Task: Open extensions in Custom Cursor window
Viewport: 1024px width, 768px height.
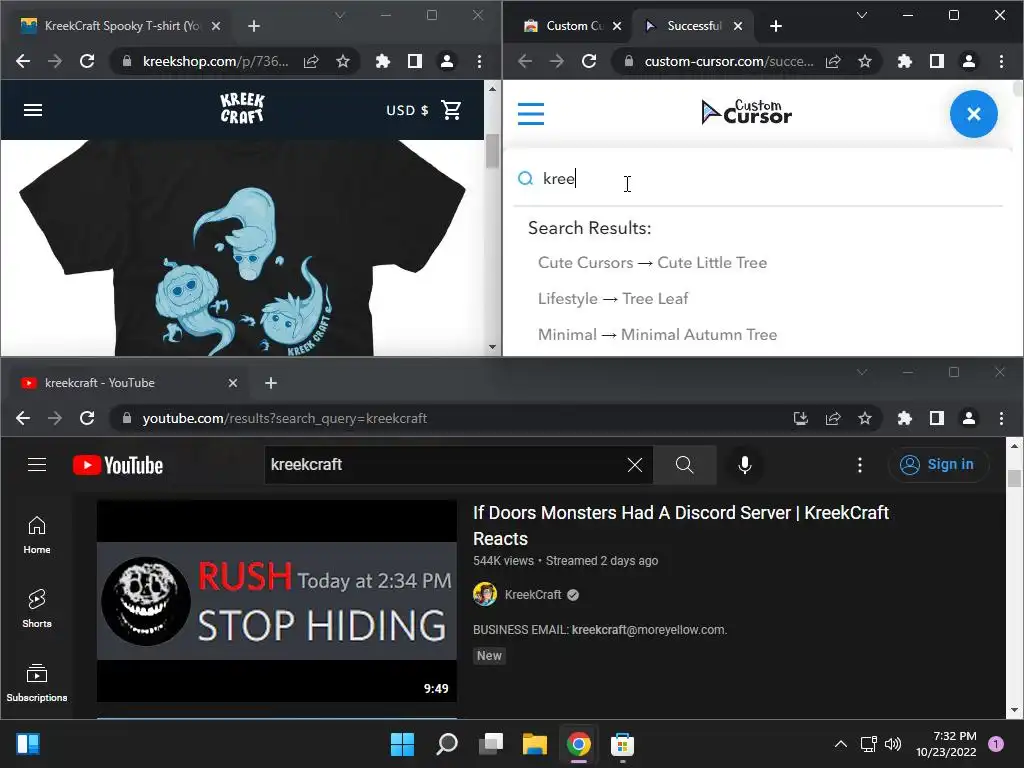Action: (904, 61)
